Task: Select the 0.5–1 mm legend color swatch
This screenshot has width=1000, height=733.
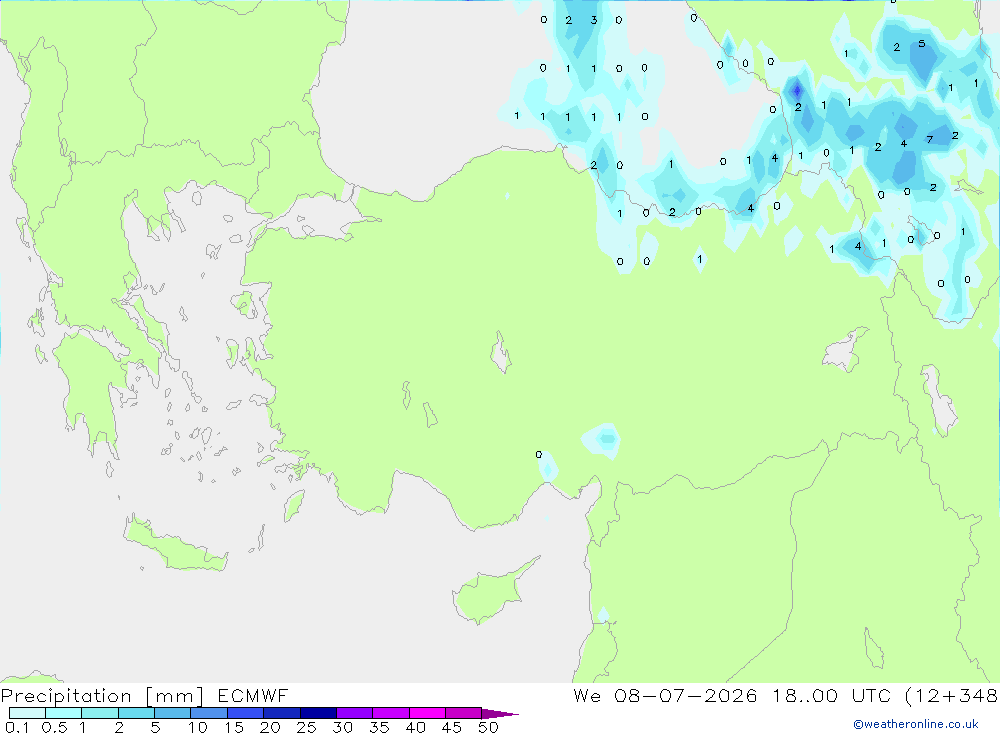Action: click(63, 713)
